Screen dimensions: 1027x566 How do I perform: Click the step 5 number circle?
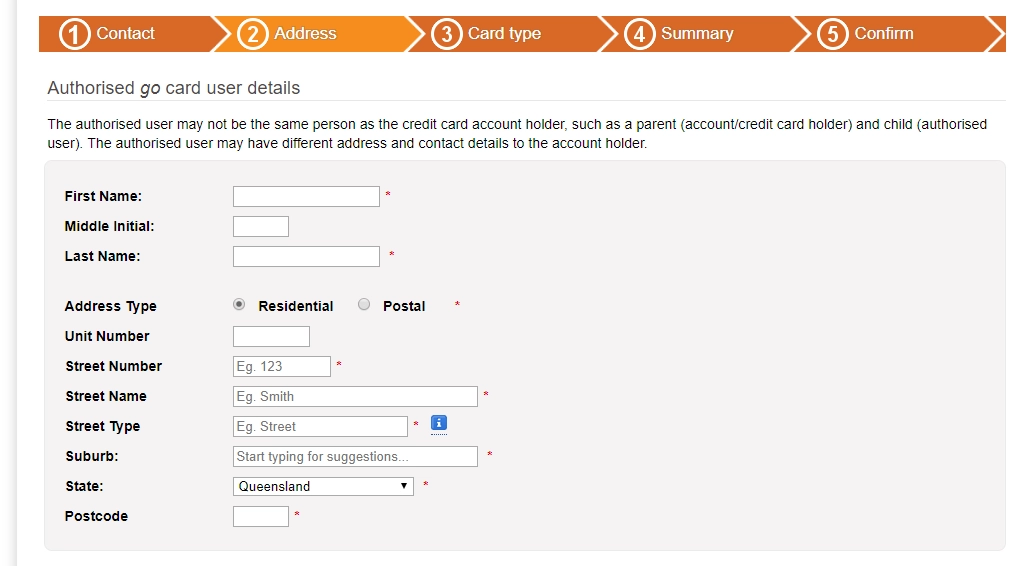(x=832, y=34)
